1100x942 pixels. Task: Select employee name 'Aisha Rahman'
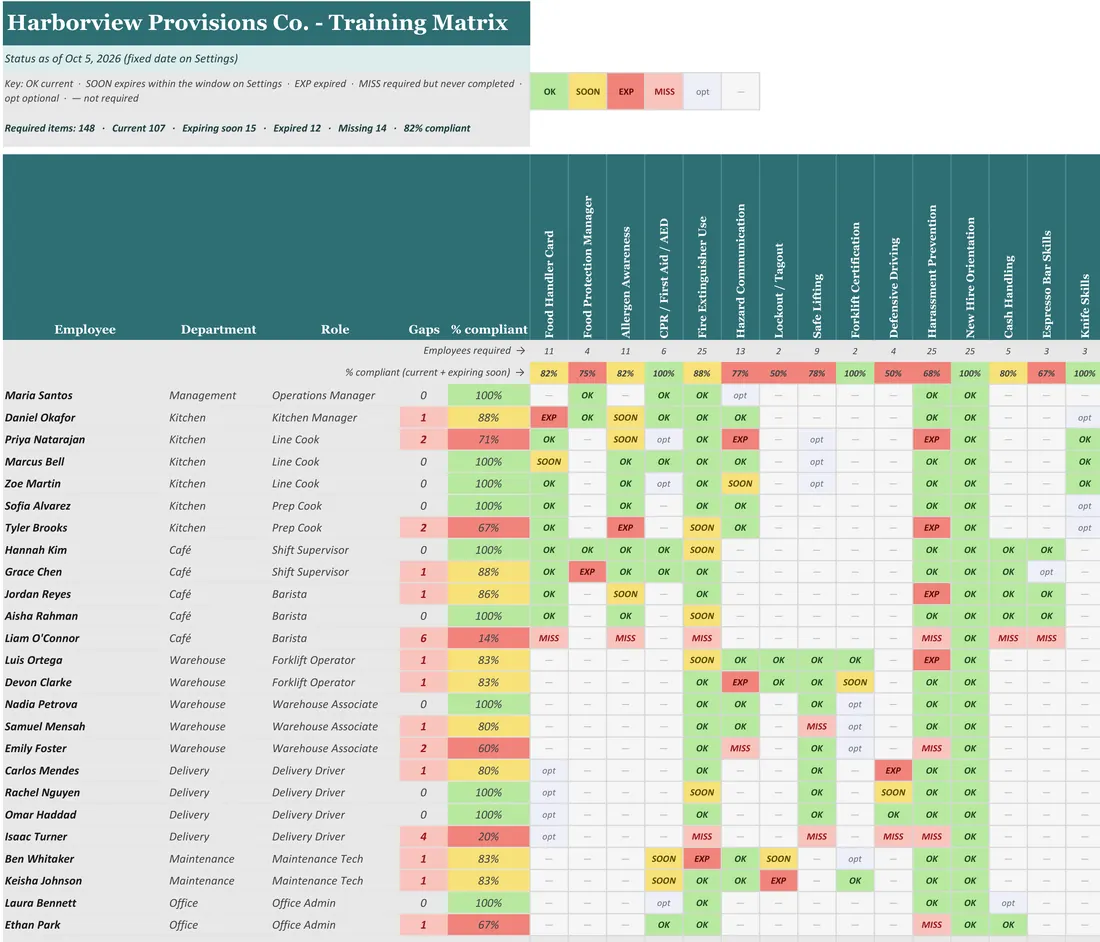tap(41, 616)
